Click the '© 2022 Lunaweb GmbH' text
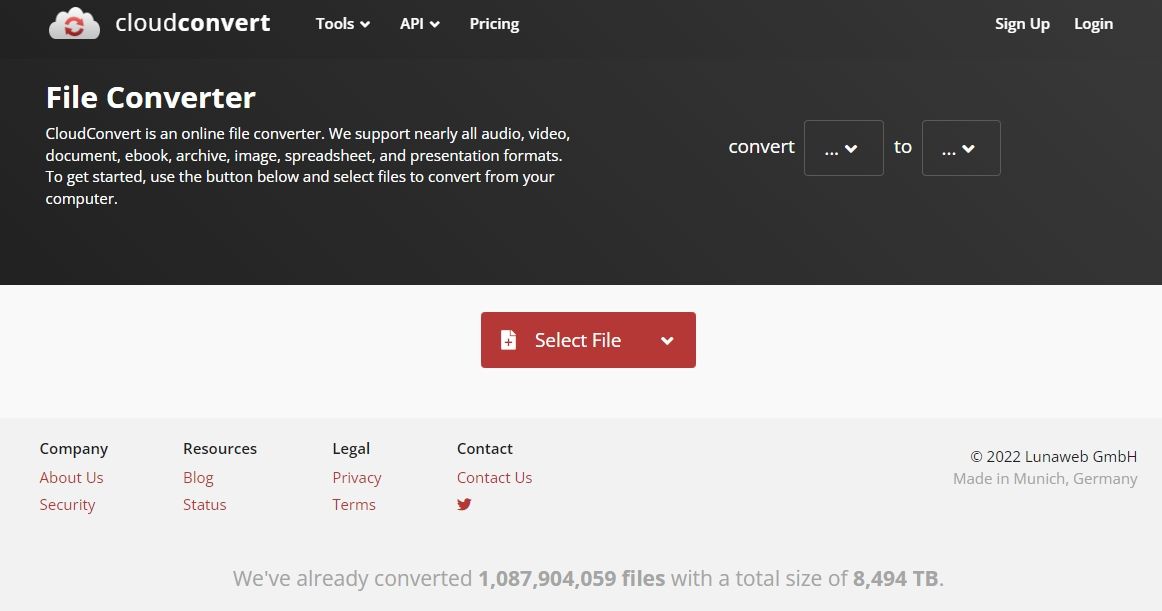Viewport: 1162px width, 611px height. (x=1053, y=457)
